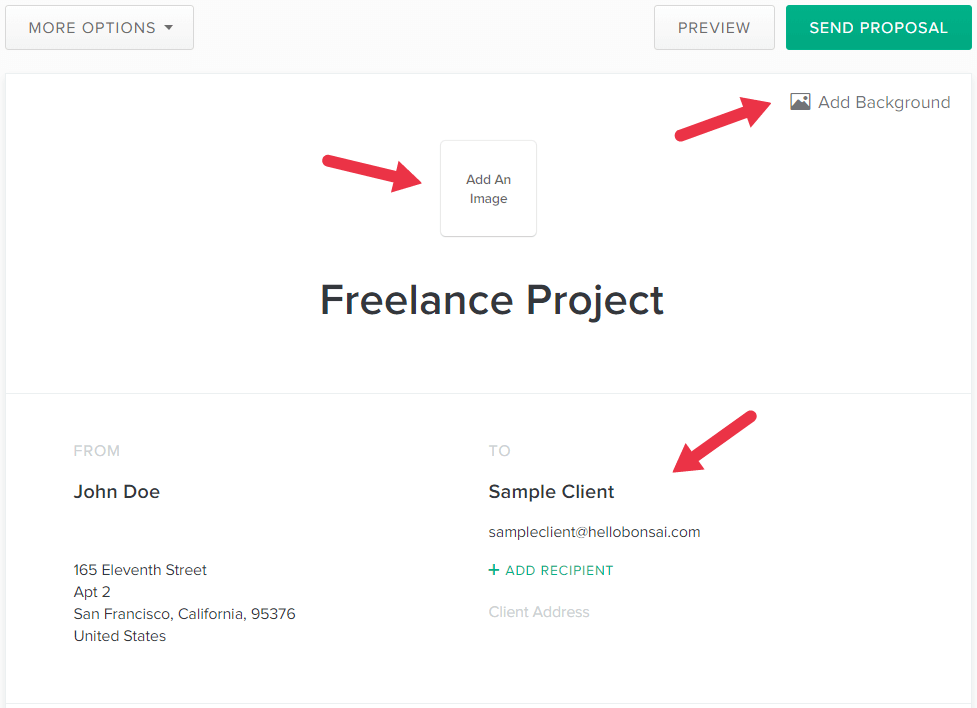Select the sender name John Doe

[x=116, y=491]
